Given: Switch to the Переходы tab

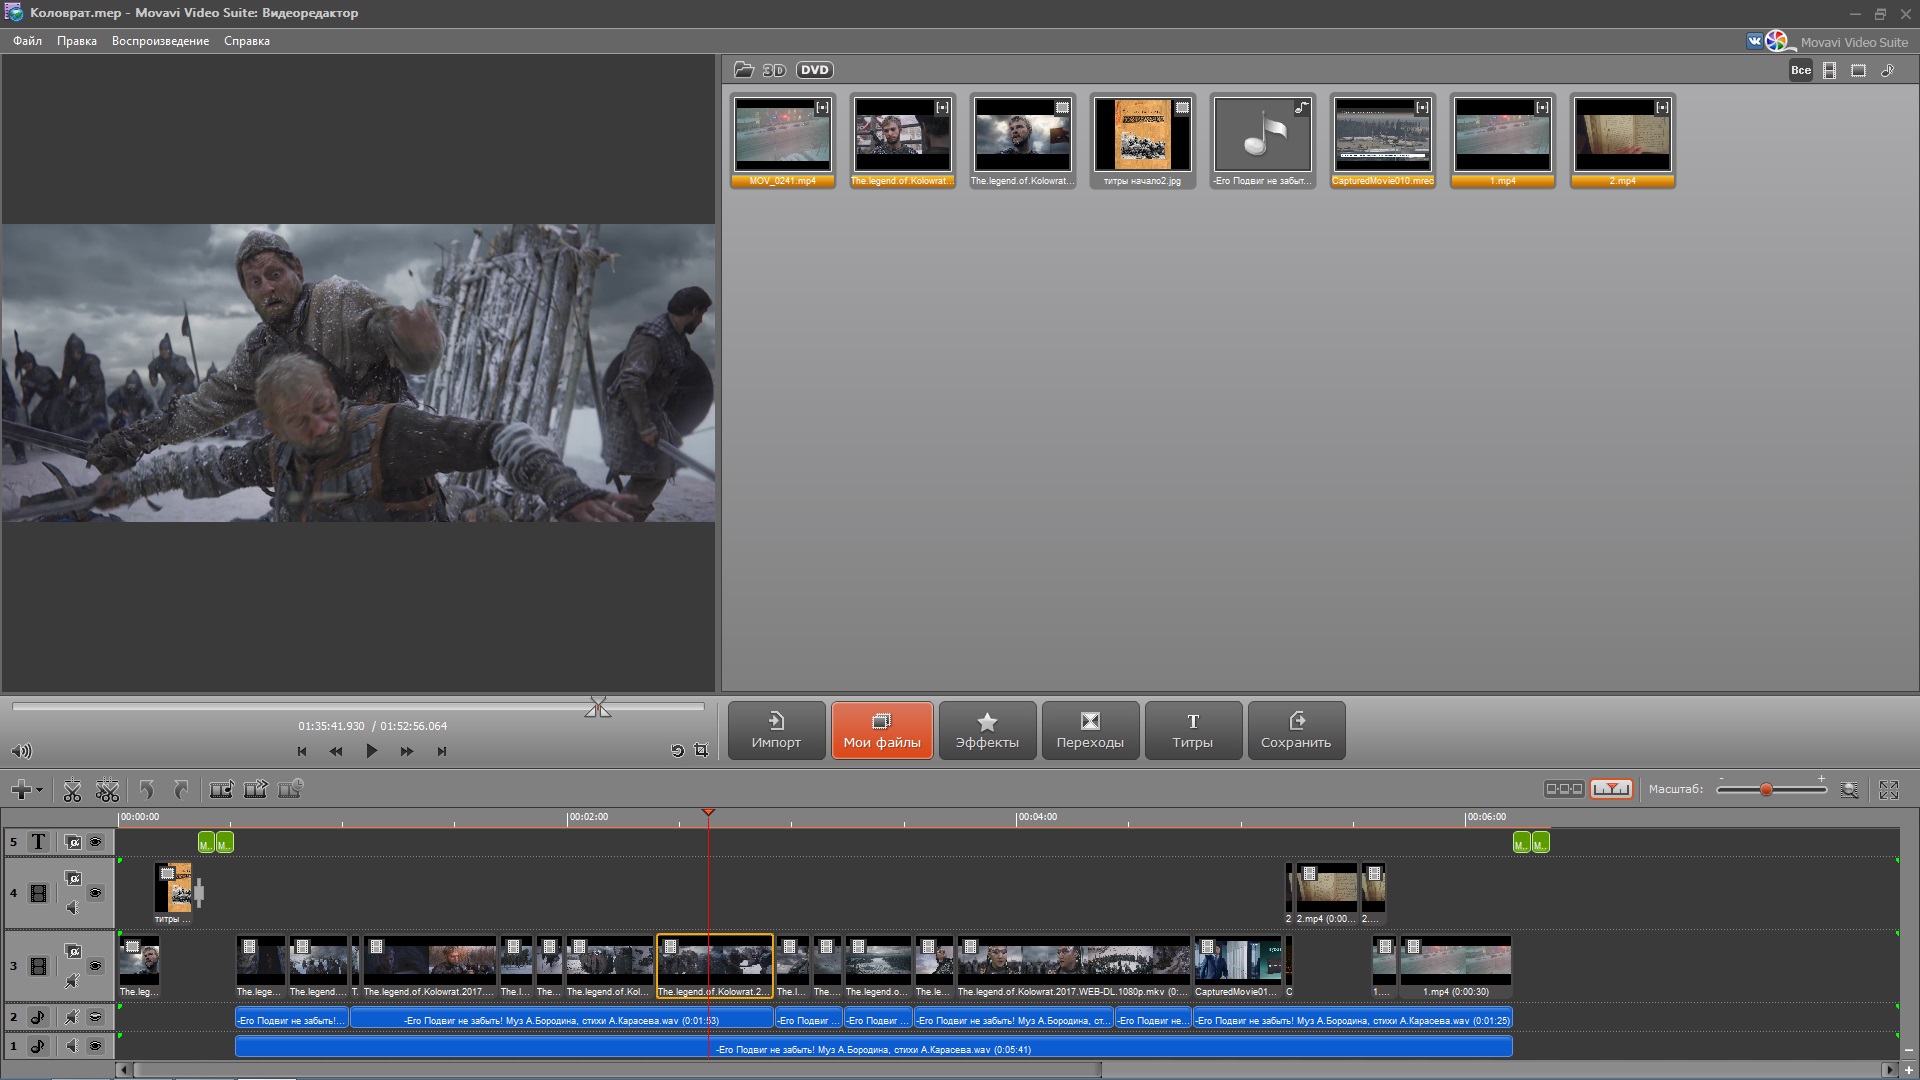Looking at the screenshot, I should pyautogui.click(x=1089, y=730).
